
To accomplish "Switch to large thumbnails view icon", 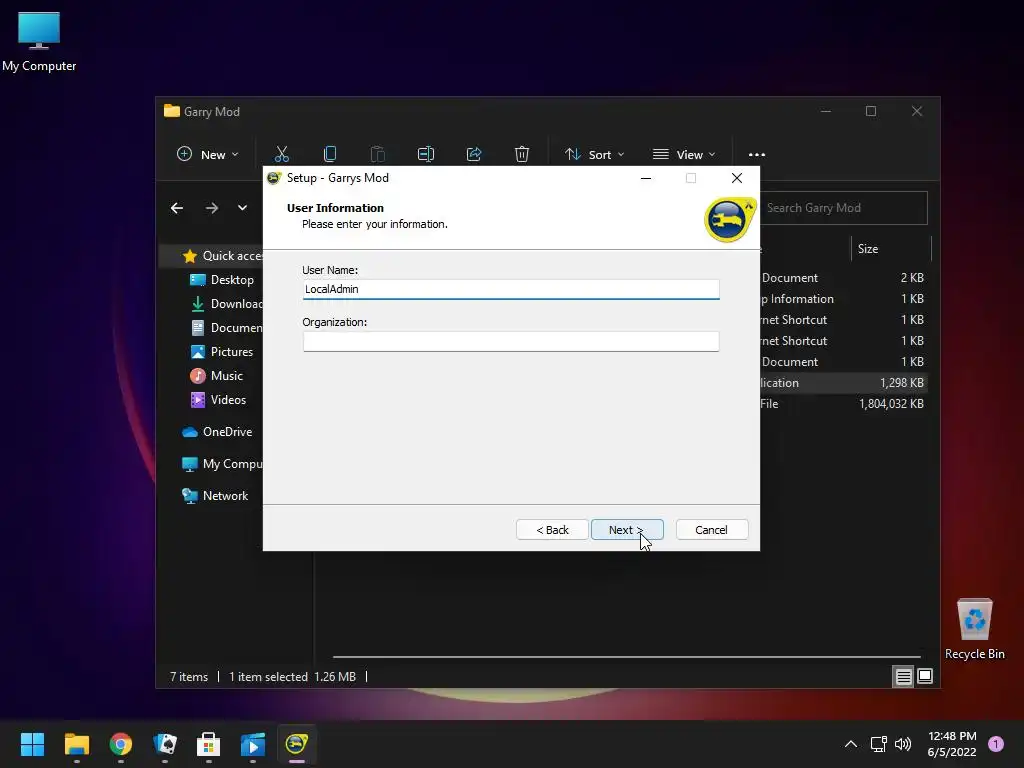I will [x=925, y=676].
